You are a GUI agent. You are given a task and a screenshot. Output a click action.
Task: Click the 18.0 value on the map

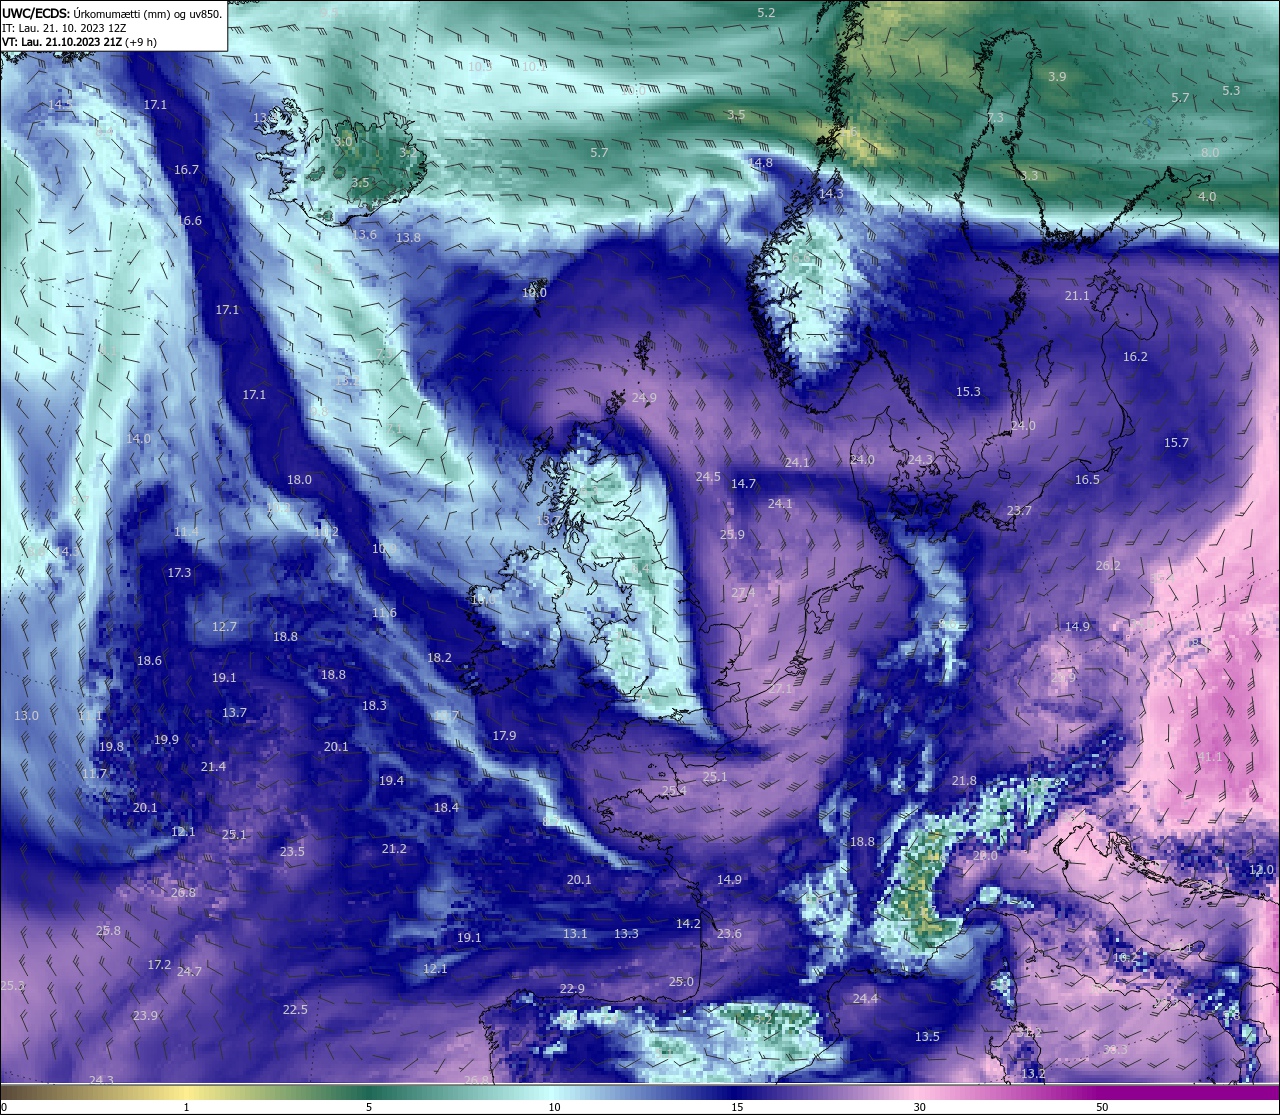point(300,480)
